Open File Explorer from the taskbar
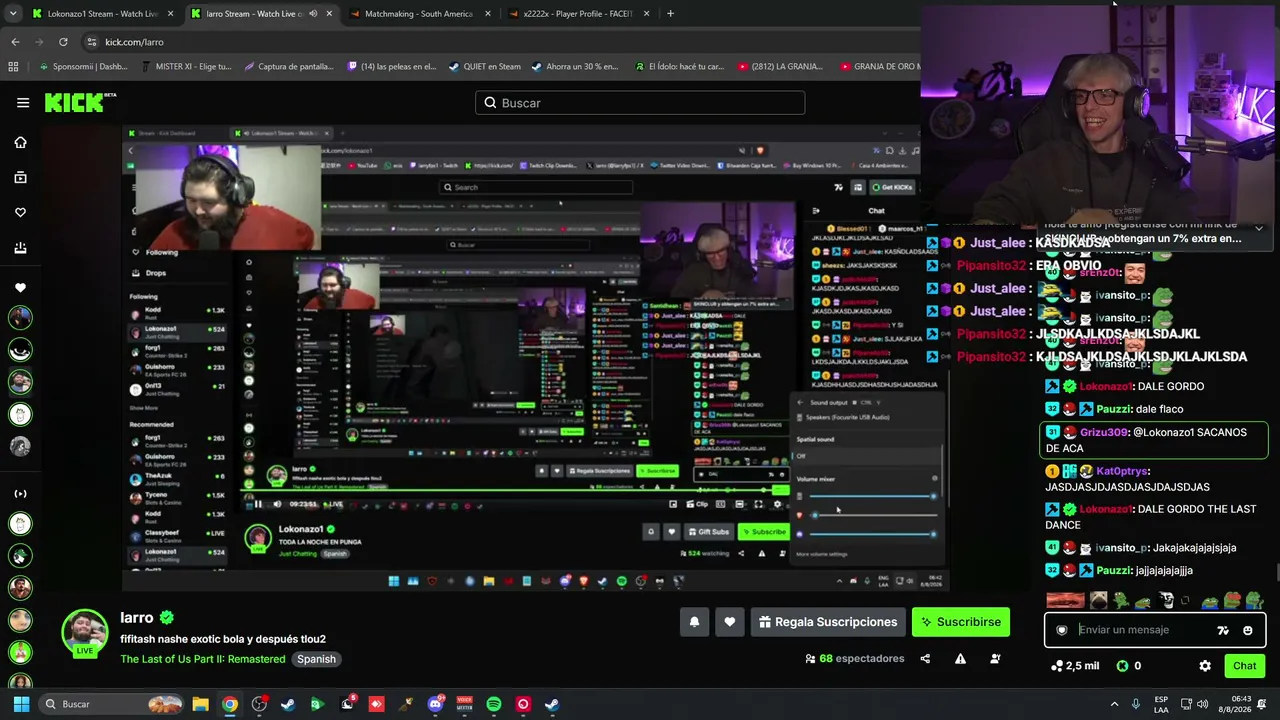 click(200, 704)
